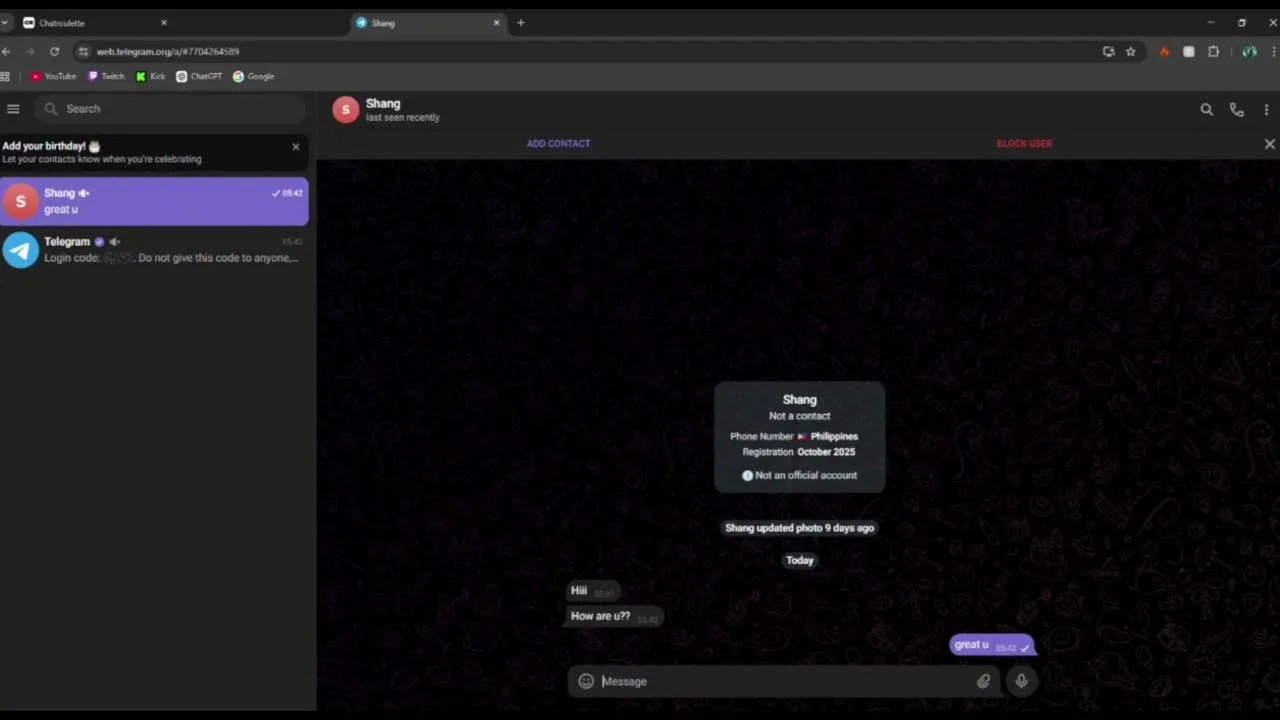The width and height of the screenshot is (1280, 720).
Task: Click the attachment paperclip icon
Action: [983, 681]
